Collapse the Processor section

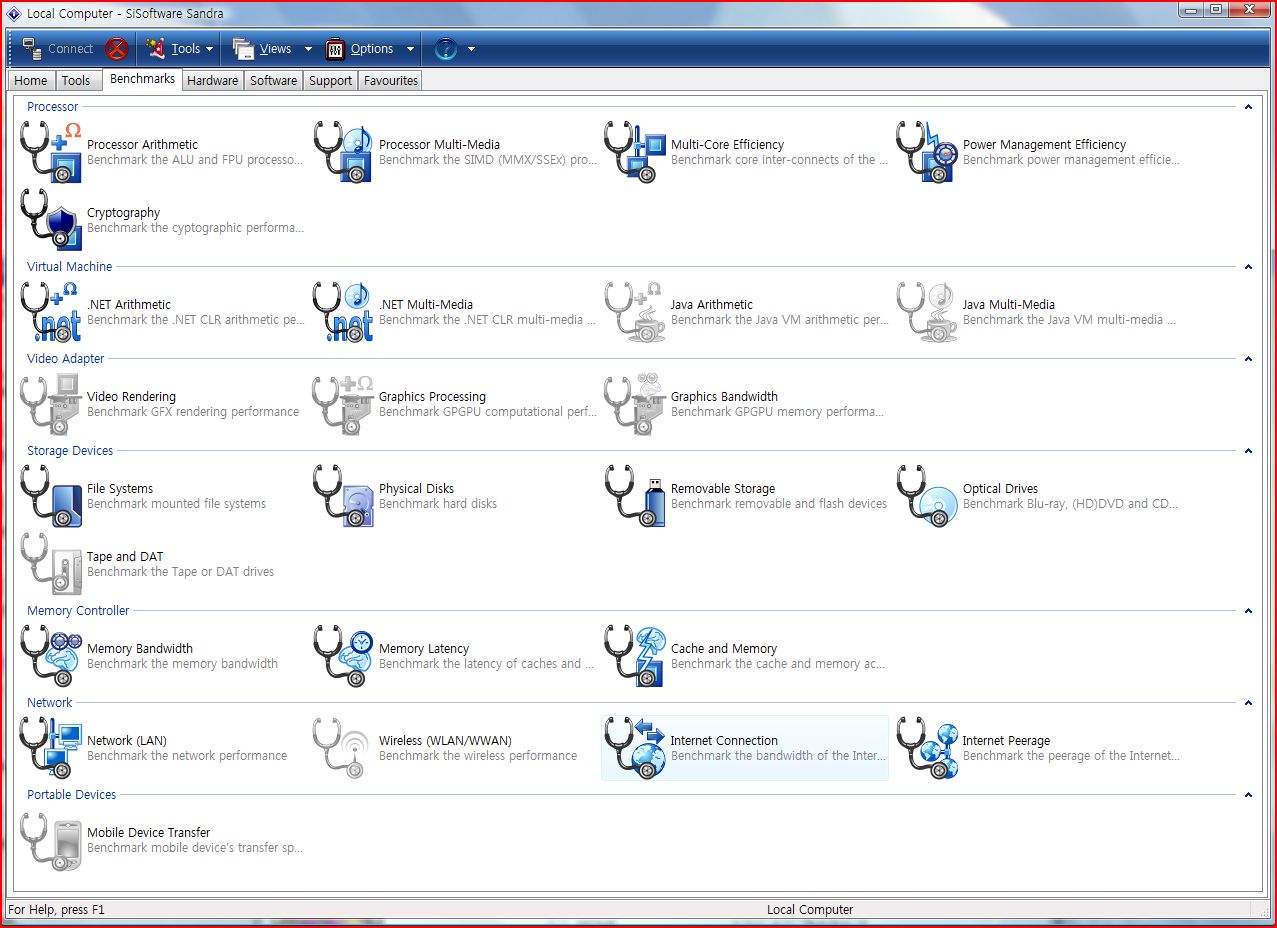point(1248,107)
